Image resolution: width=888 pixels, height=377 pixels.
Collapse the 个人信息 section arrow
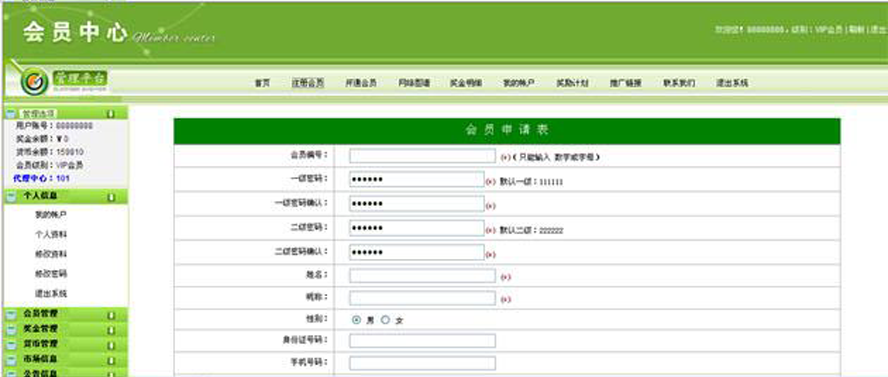pos(111,197)
